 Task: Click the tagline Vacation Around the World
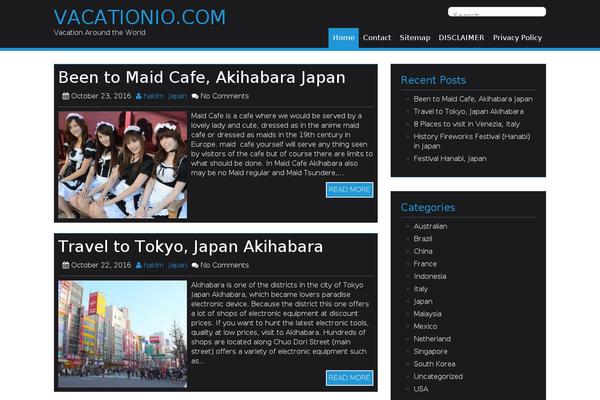point(99,33)
